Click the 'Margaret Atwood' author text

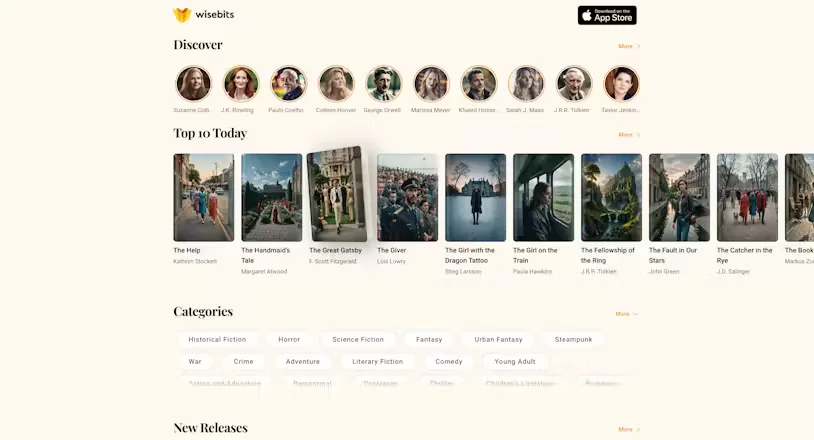(x=264, y=272)
